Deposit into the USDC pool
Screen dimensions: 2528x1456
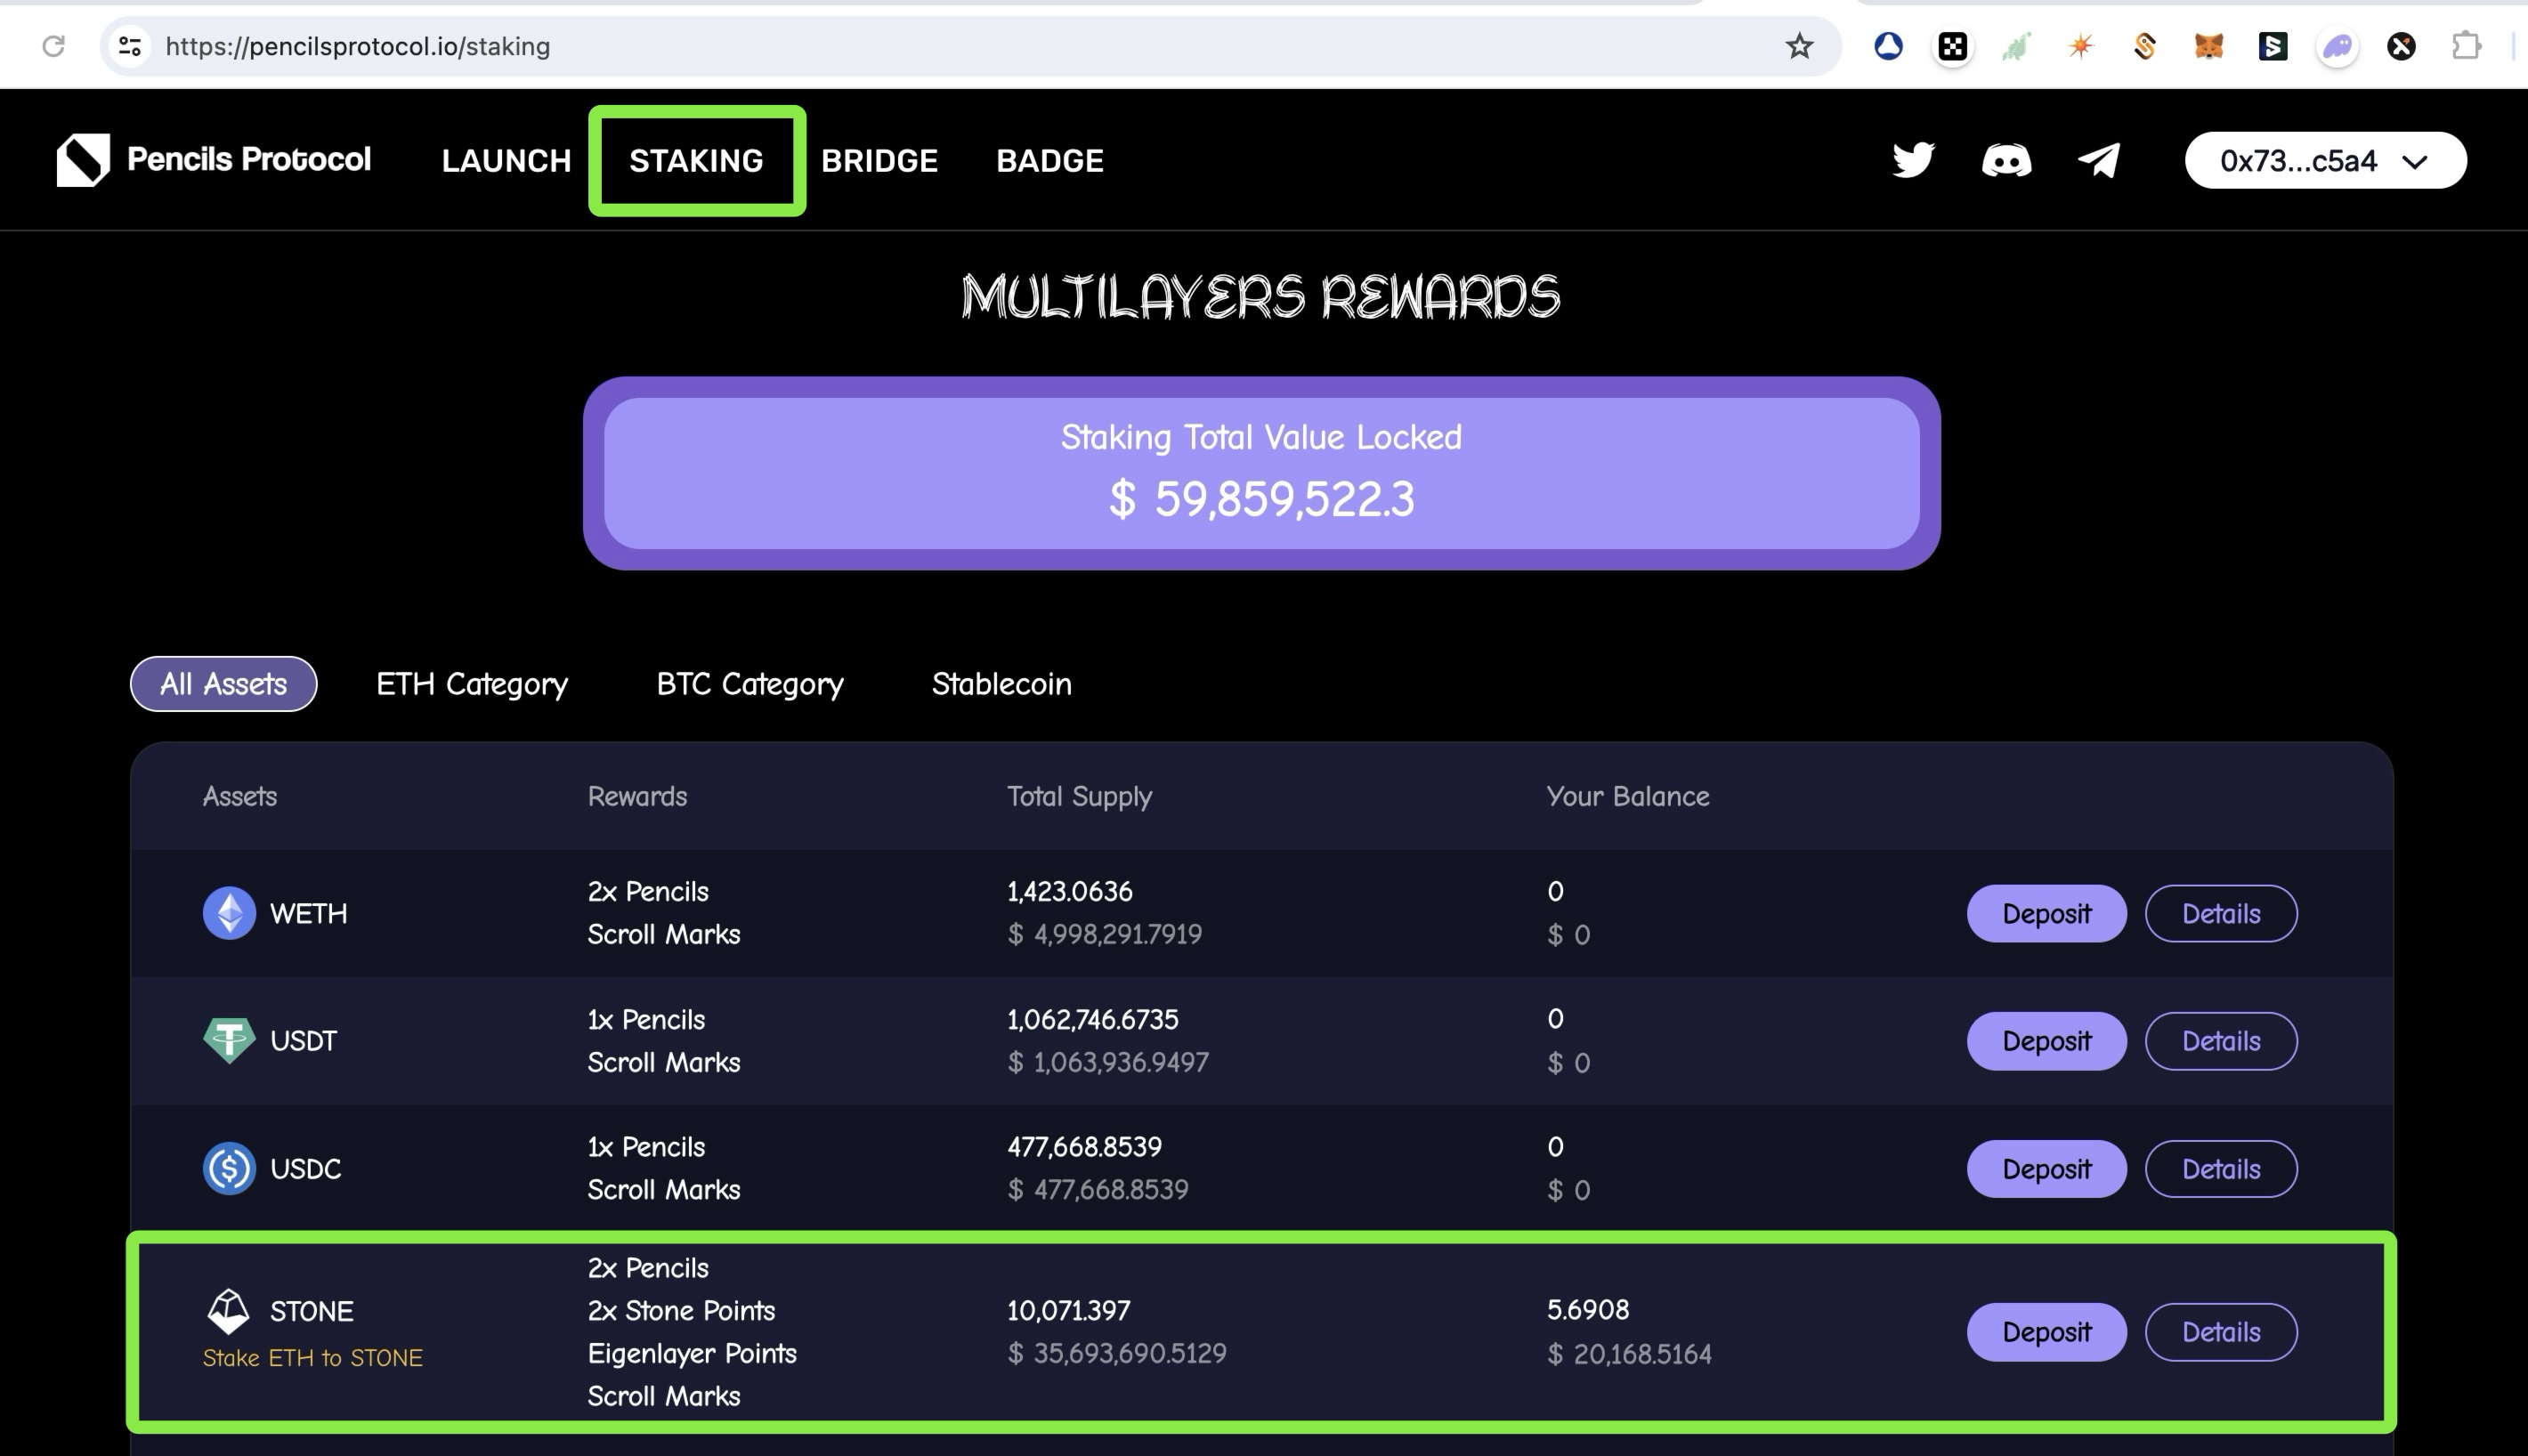click(2046, 1169)
